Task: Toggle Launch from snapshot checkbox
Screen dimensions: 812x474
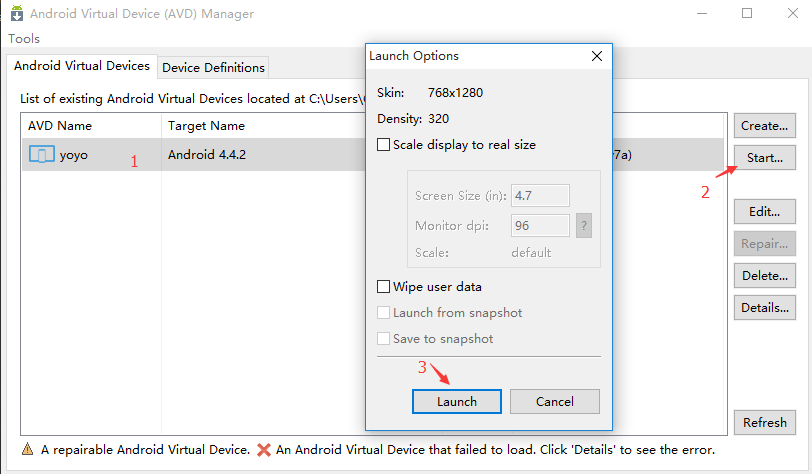Action: tap(383, 312)
